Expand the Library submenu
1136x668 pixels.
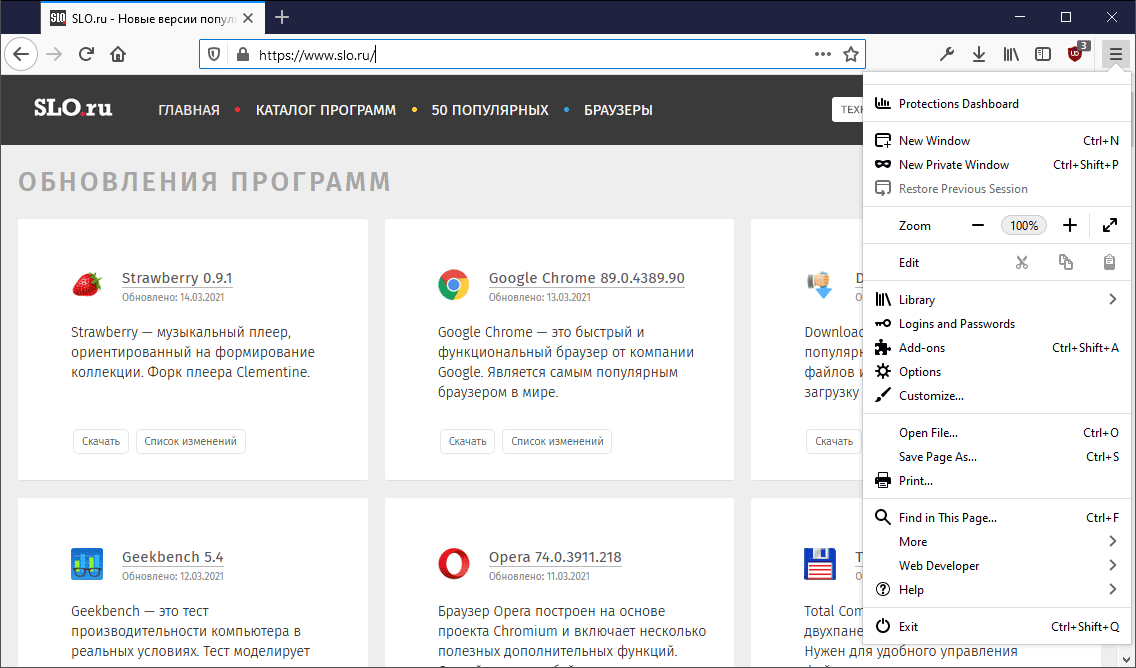pos(996,299)
